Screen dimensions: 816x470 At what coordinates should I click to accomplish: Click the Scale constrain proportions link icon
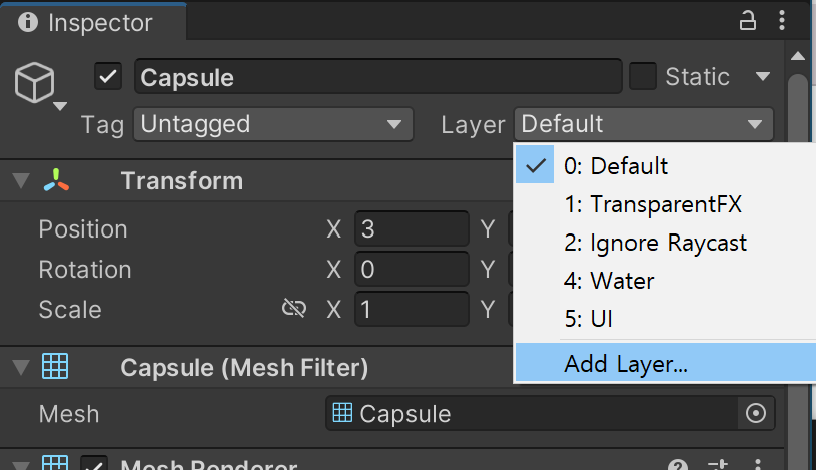[293, 309]
